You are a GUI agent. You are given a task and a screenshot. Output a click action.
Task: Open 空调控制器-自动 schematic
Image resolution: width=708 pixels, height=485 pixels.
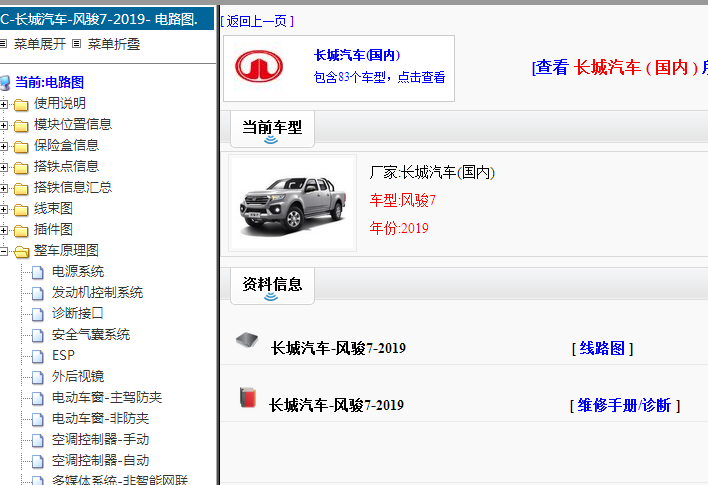100,460
